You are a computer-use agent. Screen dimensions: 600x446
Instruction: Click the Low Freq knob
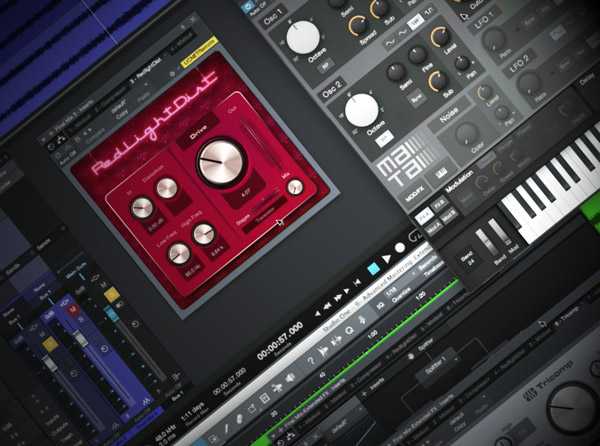coord(179,254)
